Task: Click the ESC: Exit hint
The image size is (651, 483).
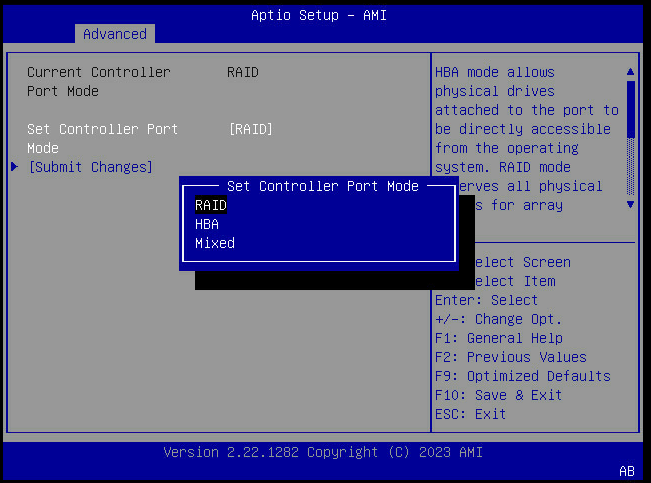Action: 470,414
